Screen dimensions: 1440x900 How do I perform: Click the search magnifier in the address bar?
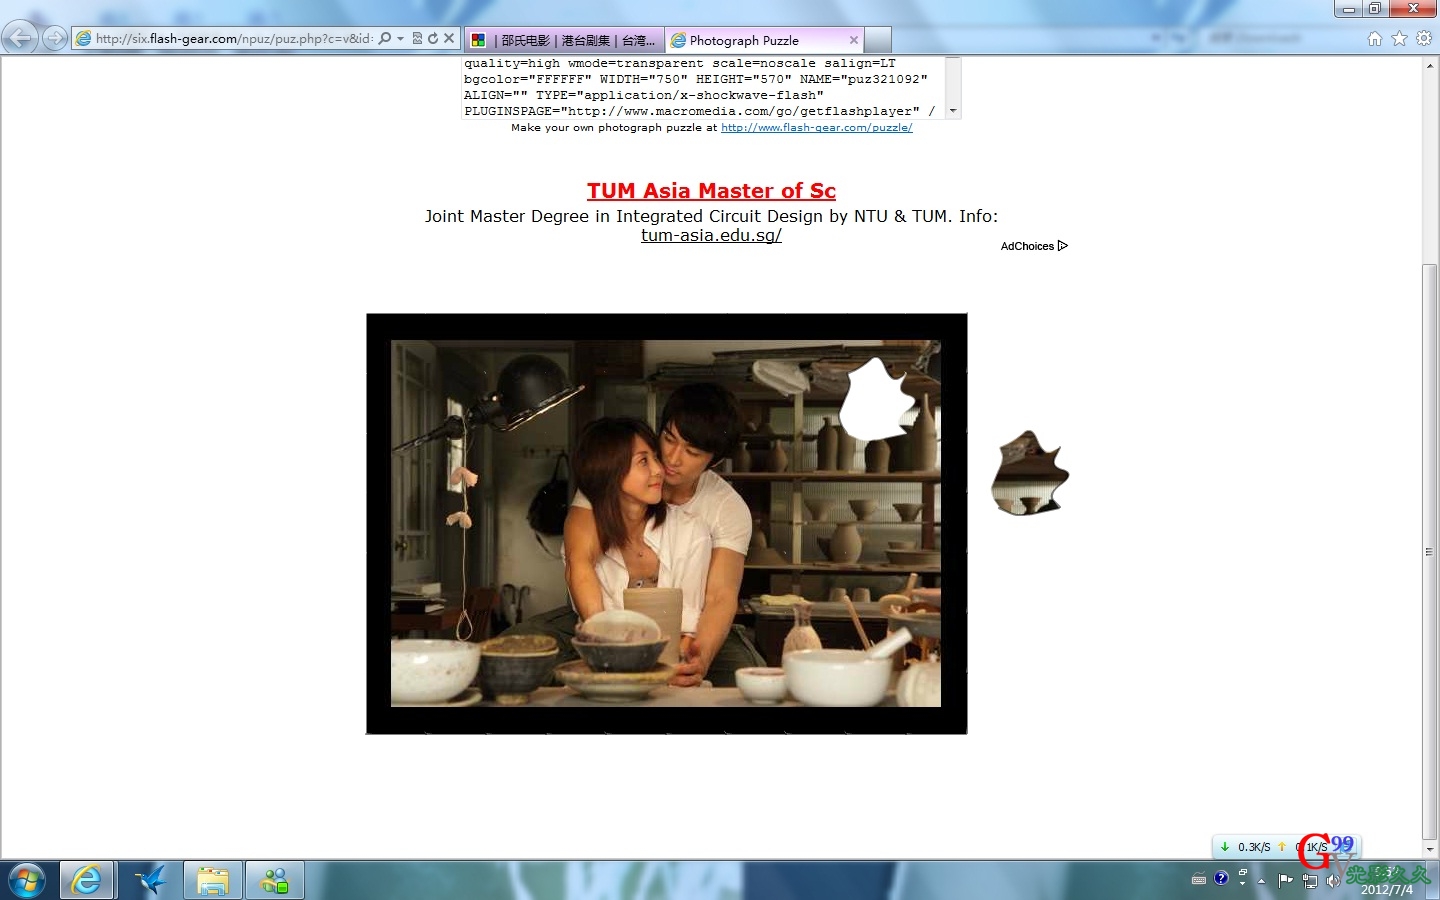385,39
